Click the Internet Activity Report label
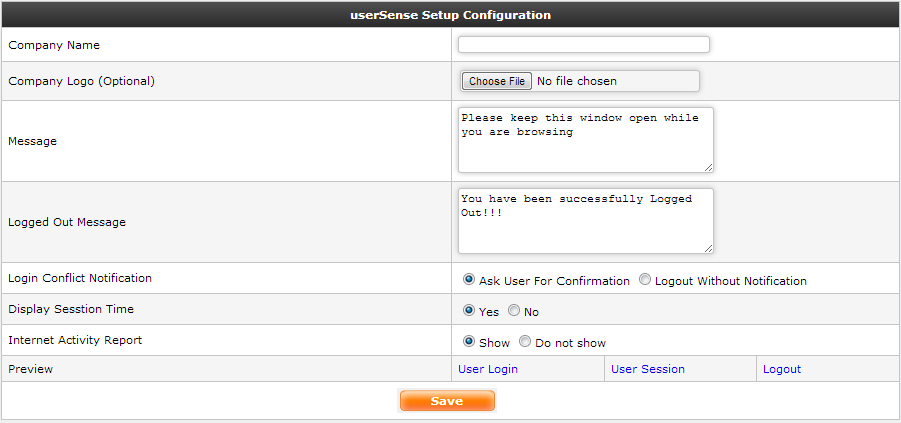The height and width of the screenshot is (423, 901). point(75,340)
